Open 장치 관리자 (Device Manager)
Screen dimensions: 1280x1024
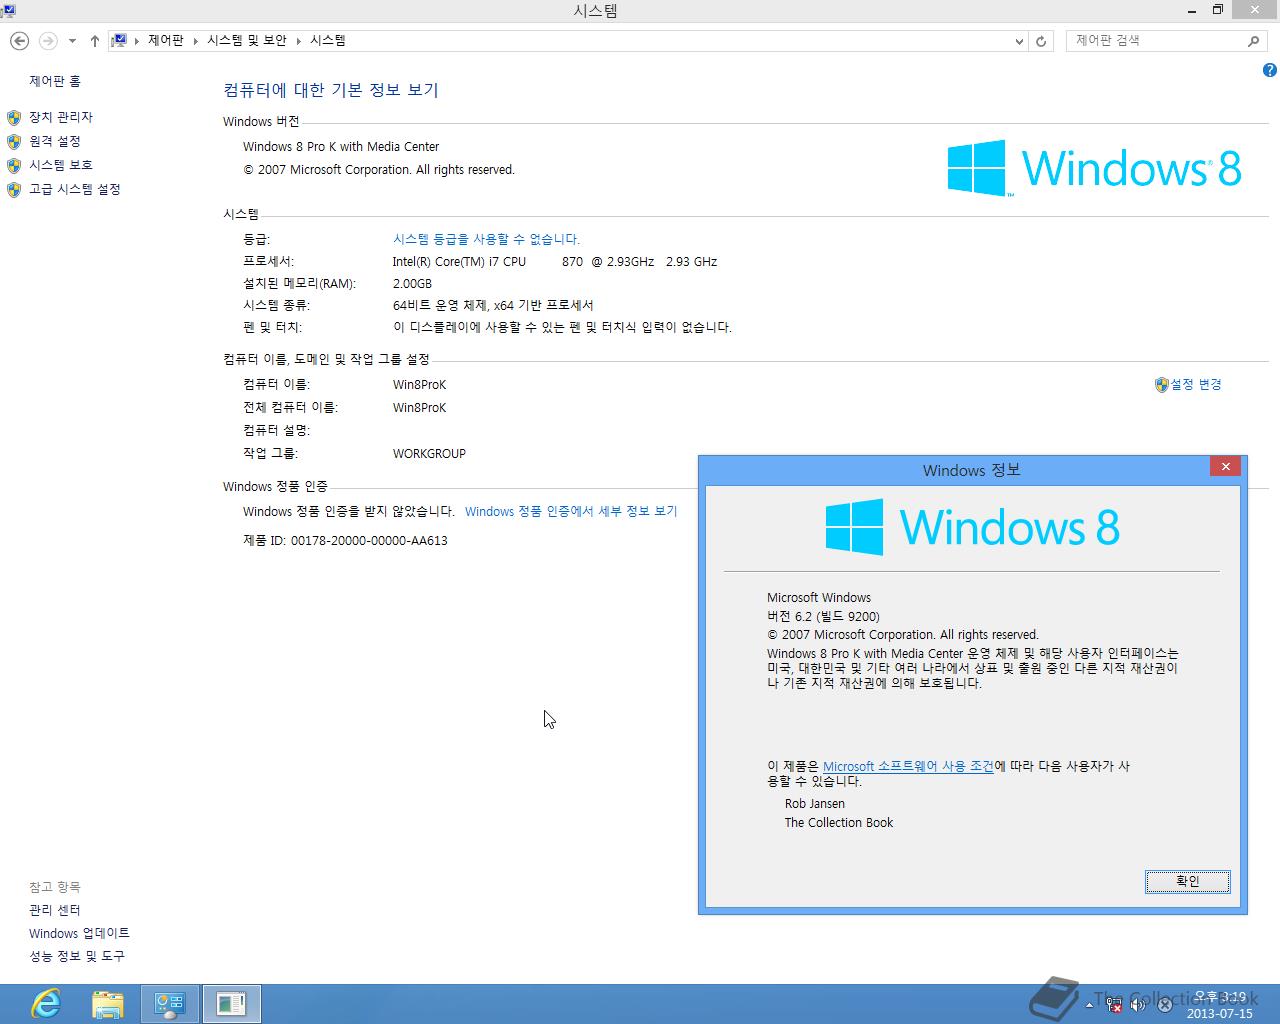click(61, 117)
